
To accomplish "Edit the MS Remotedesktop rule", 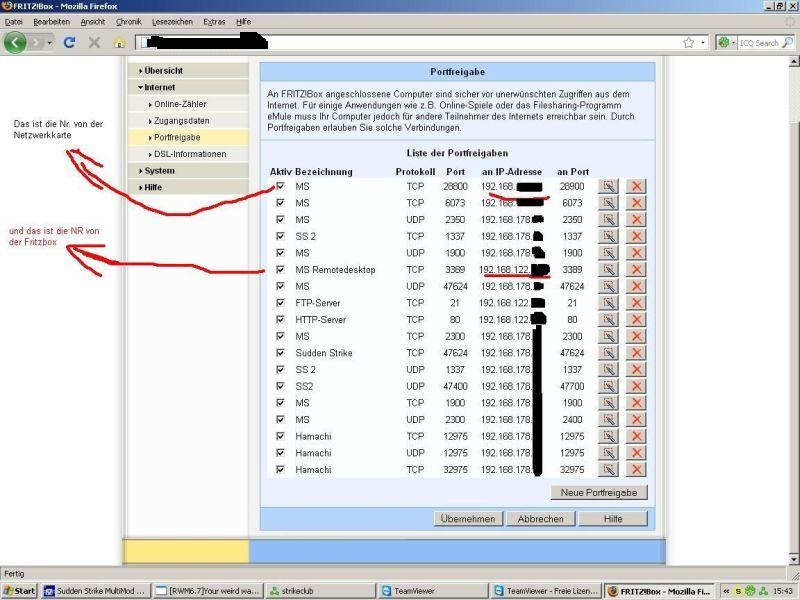I will [608, 270].
